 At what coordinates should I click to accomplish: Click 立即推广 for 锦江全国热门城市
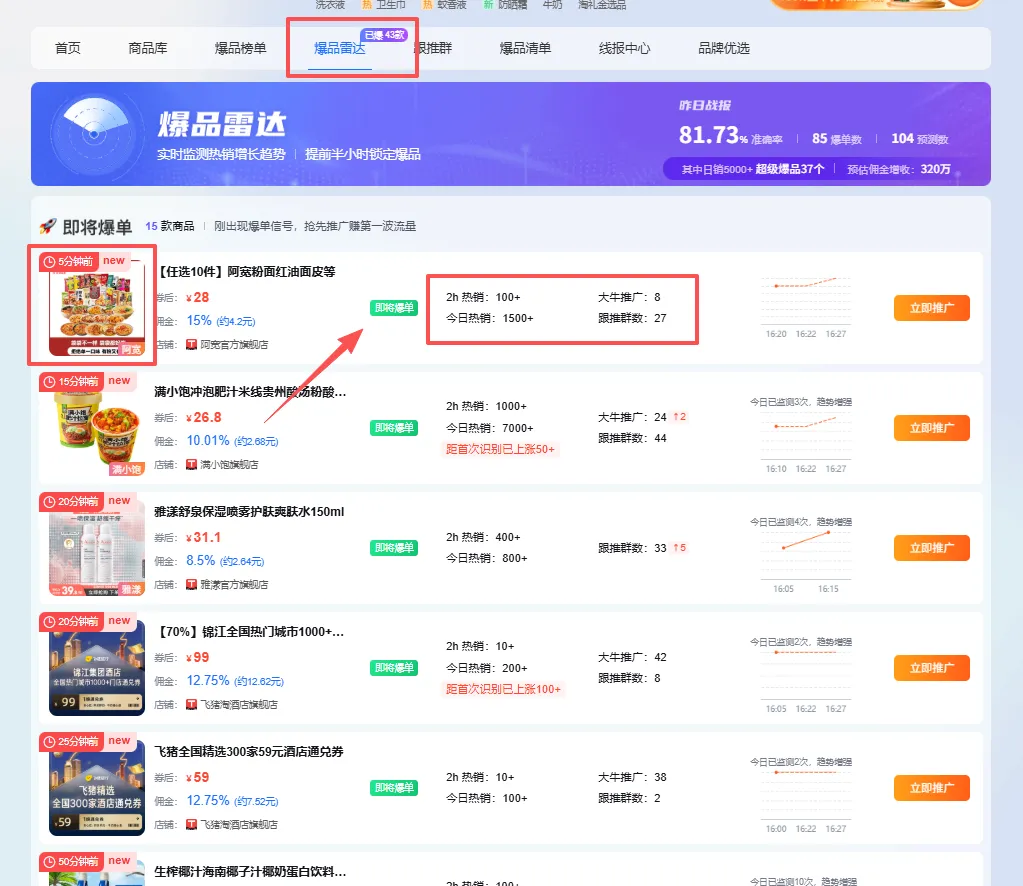(932, 668)
